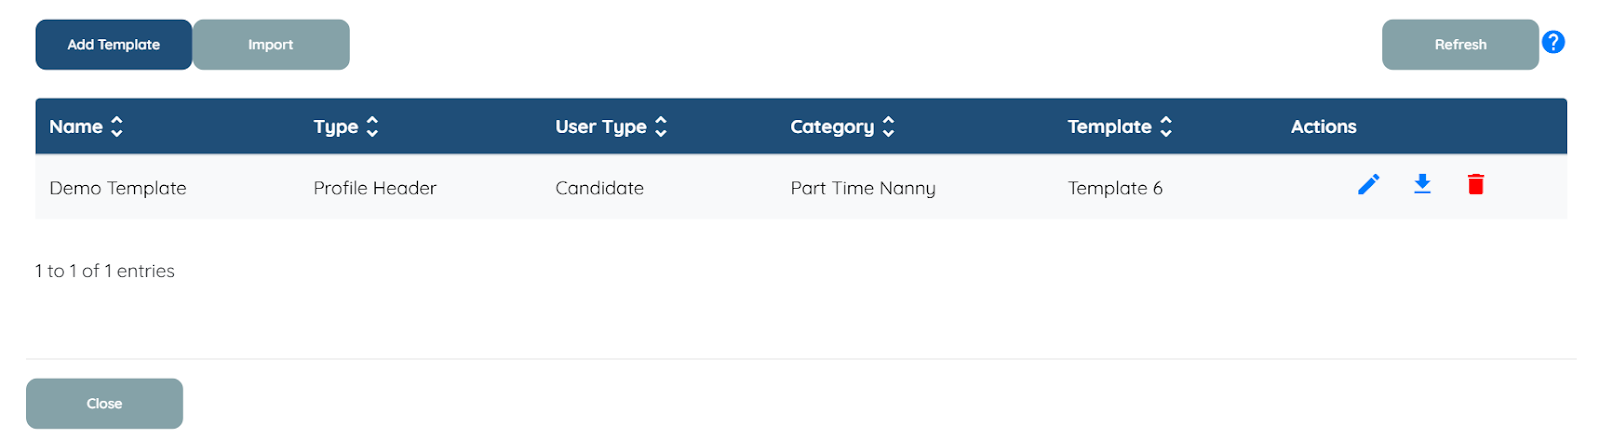1600x439 pixels.
Task: Sort table by Type column arrows
Action: [372, 127]
